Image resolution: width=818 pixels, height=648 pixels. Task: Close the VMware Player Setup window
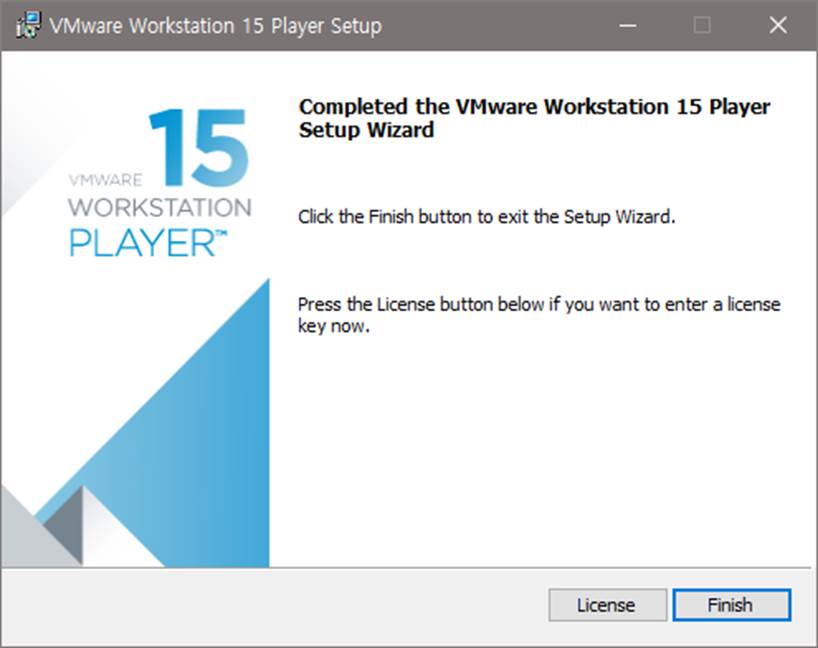pyautogui.click(x=778, y=25)
